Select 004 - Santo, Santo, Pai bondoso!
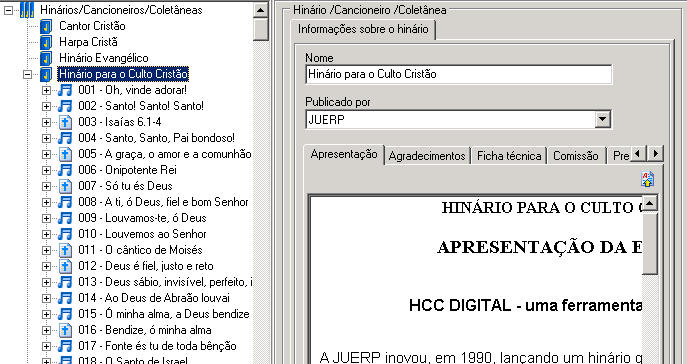This screenshot has height=364, width=687. coord(157,138)
